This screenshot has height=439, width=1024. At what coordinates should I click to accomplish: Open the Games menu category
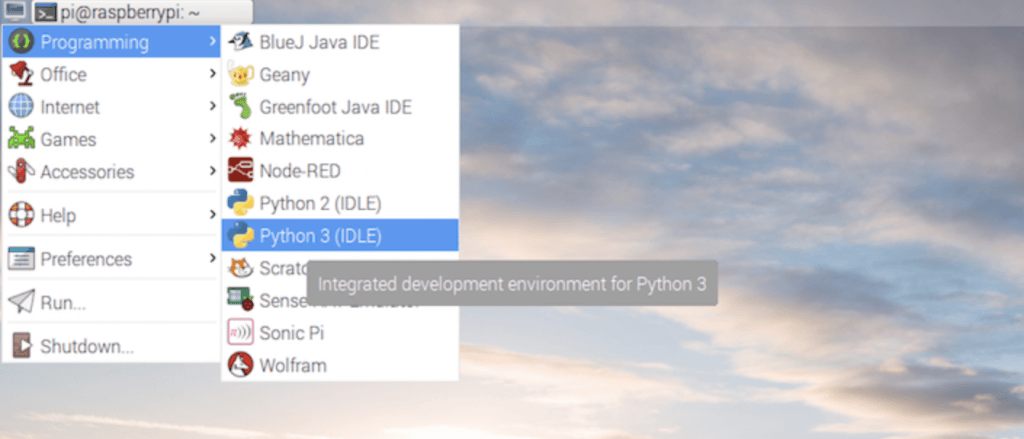[x=112, y=139]
